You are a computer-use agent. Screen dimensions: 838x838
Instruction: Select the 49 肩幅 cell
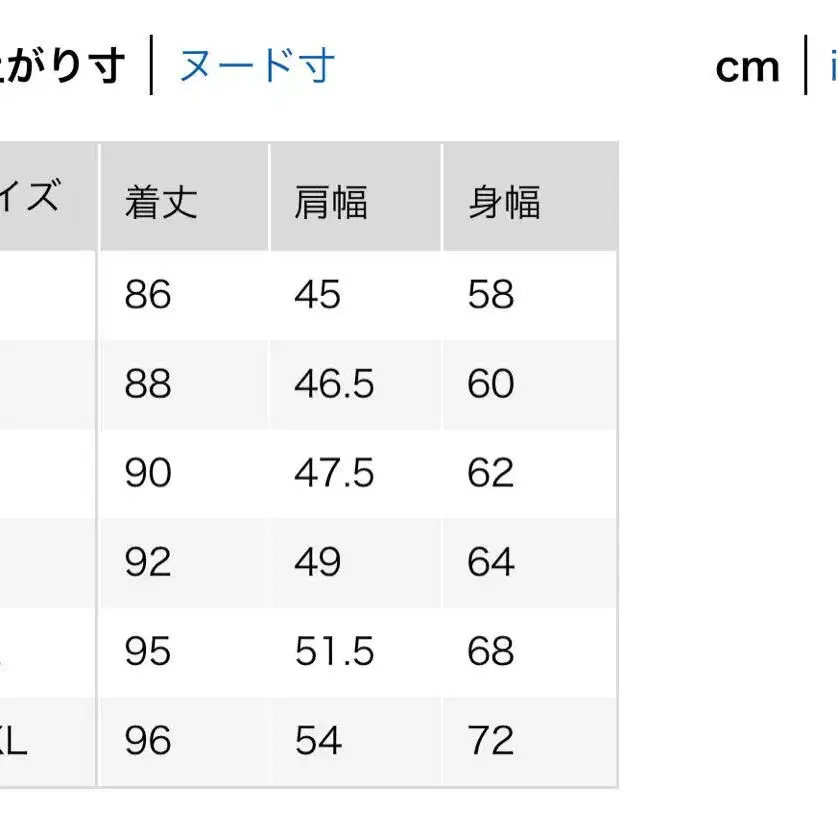click(318, 562)
